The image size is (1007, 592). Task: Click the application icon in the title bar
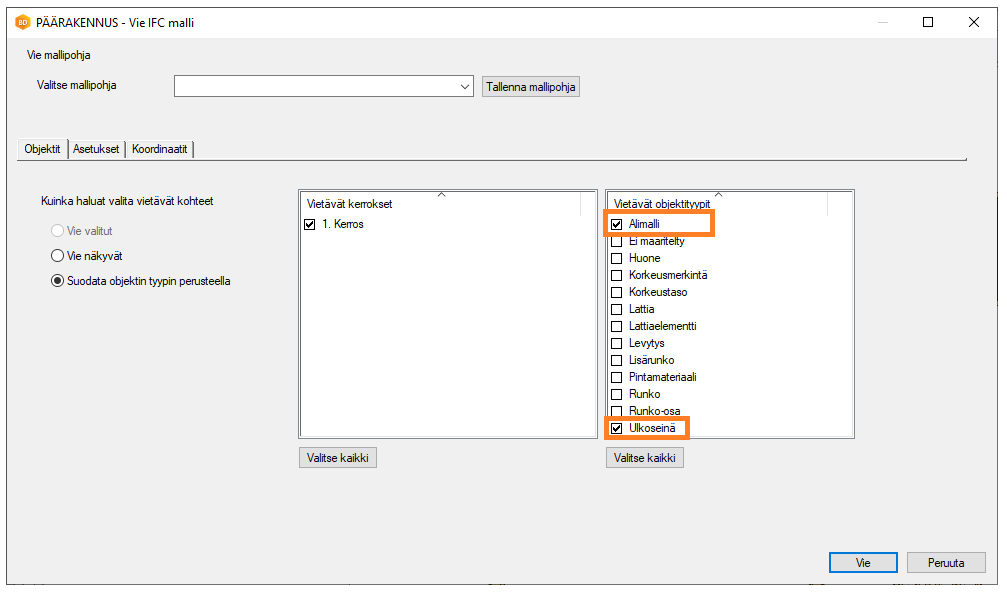click(22, 22)
